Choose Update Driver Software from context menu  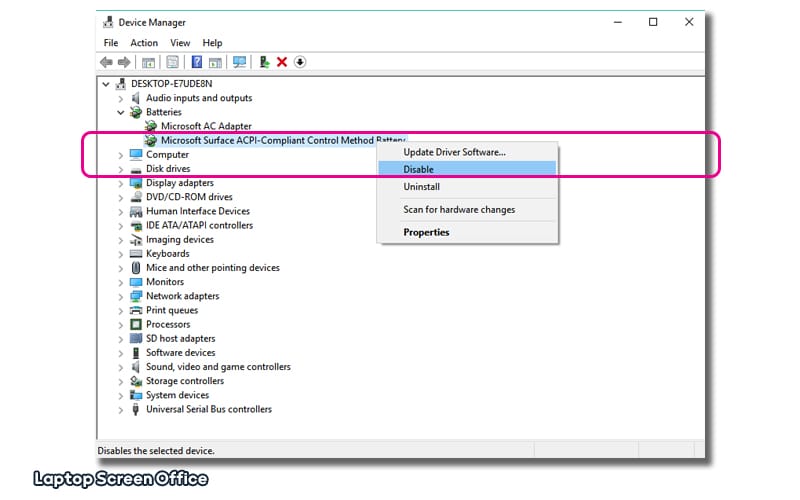tap(467, 152)
